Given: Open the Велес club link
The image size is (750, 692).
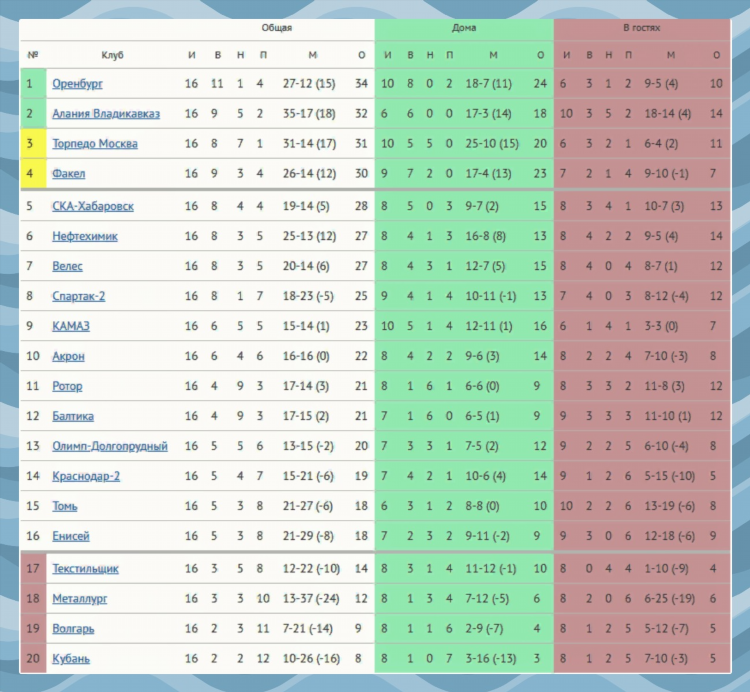Looking at the screenshot, I should 67,266.
